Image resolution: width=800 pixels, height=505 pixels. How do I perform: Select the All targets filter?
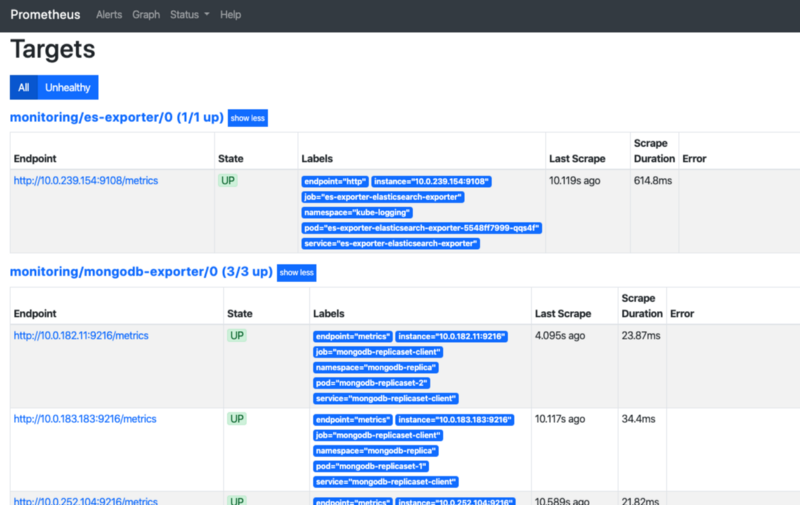(x=23, y=88)
